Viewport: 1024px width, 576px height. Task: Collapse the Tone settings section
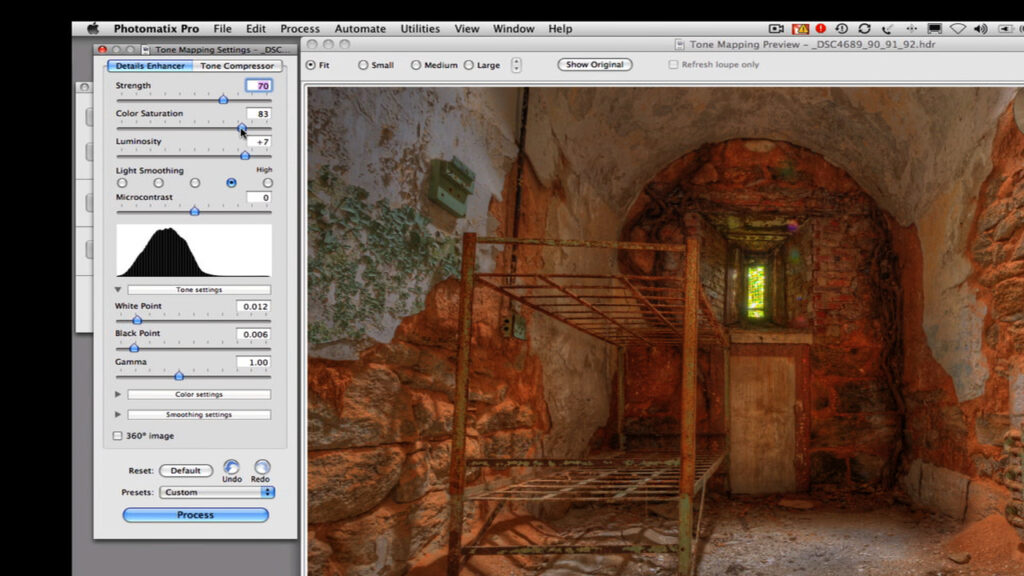(x=118, y=290)
